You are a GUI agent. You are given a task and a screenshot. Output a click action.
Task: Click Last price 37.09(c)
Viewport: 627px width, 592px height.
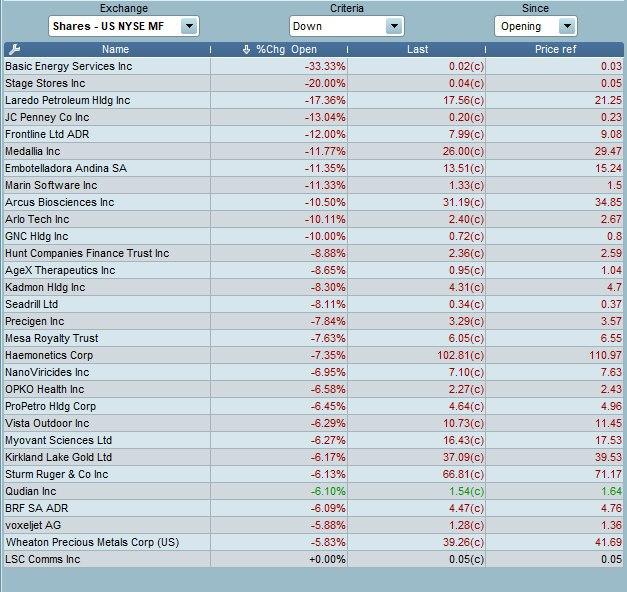(463, 457)
